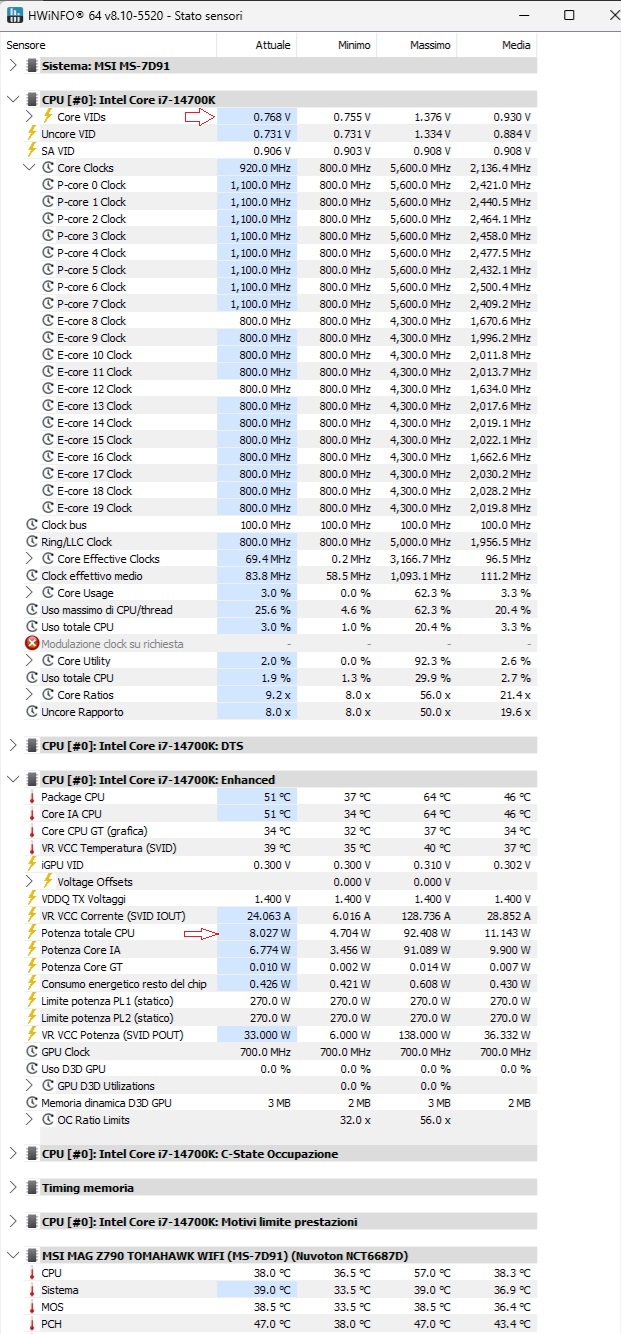Click the lightning icon beside Core VIDs

47,116
